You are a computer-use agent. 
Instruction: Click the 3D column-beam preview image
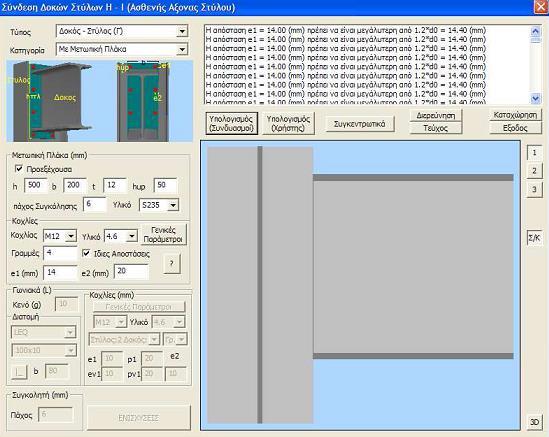(x=99, y=101)
